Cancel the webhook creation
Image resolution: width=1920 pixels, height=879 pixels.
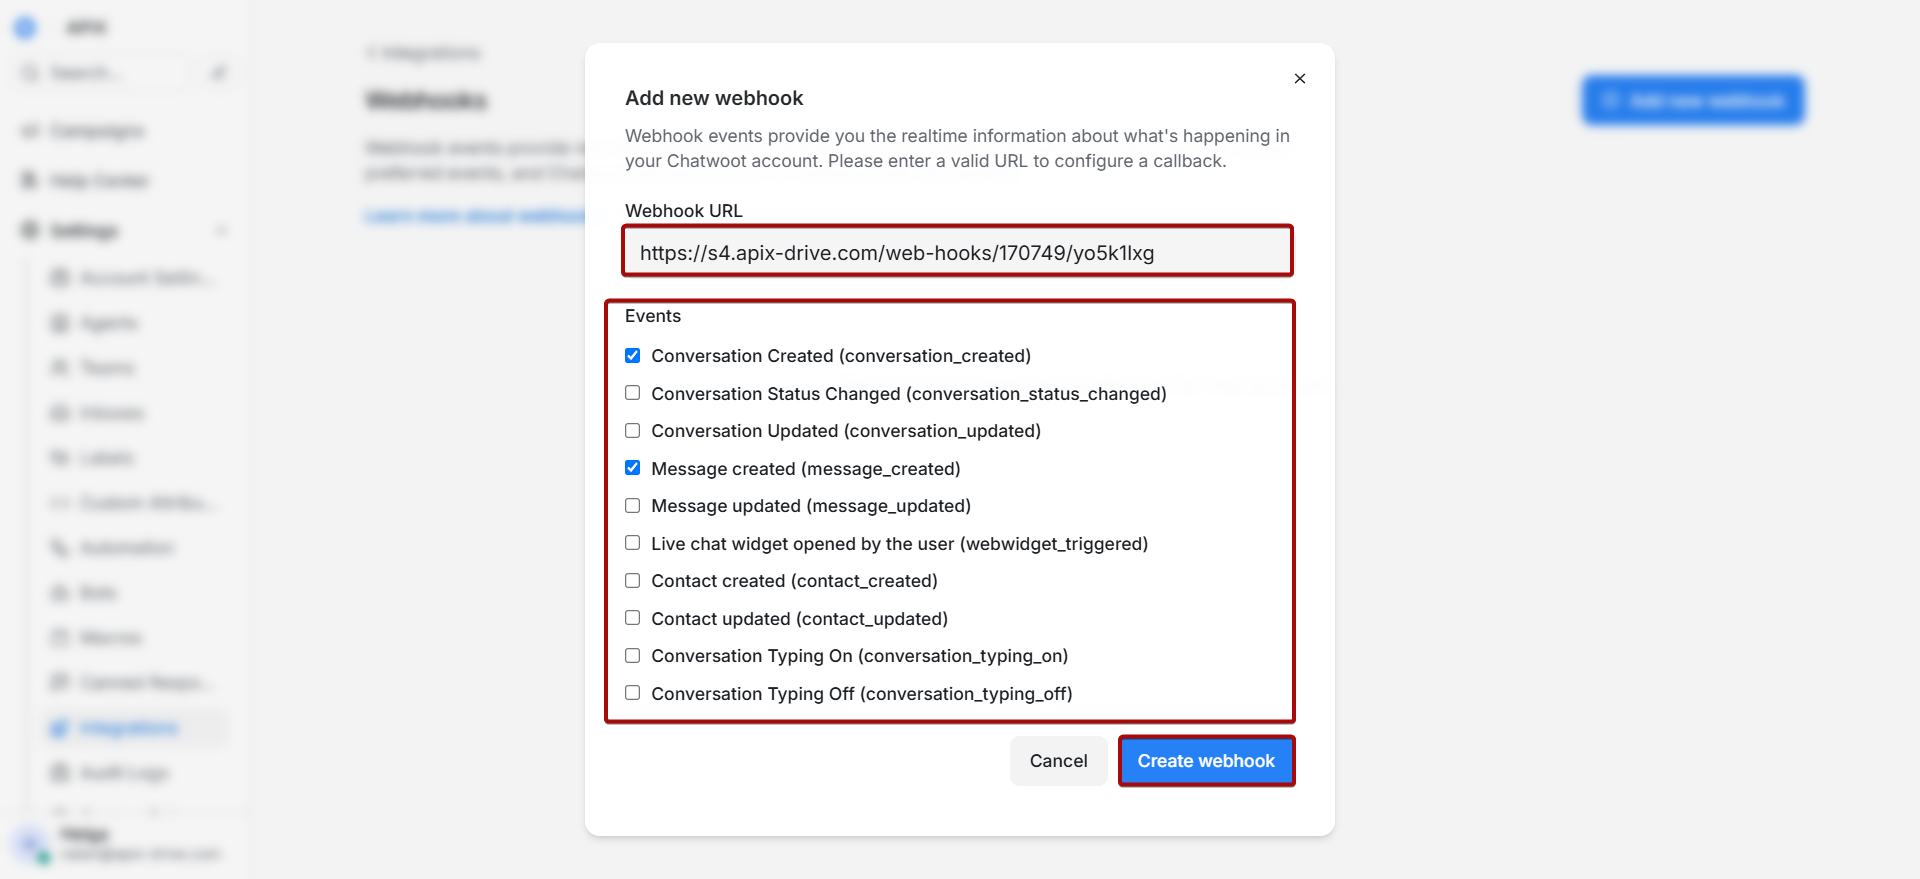(x=1058, y=761)
